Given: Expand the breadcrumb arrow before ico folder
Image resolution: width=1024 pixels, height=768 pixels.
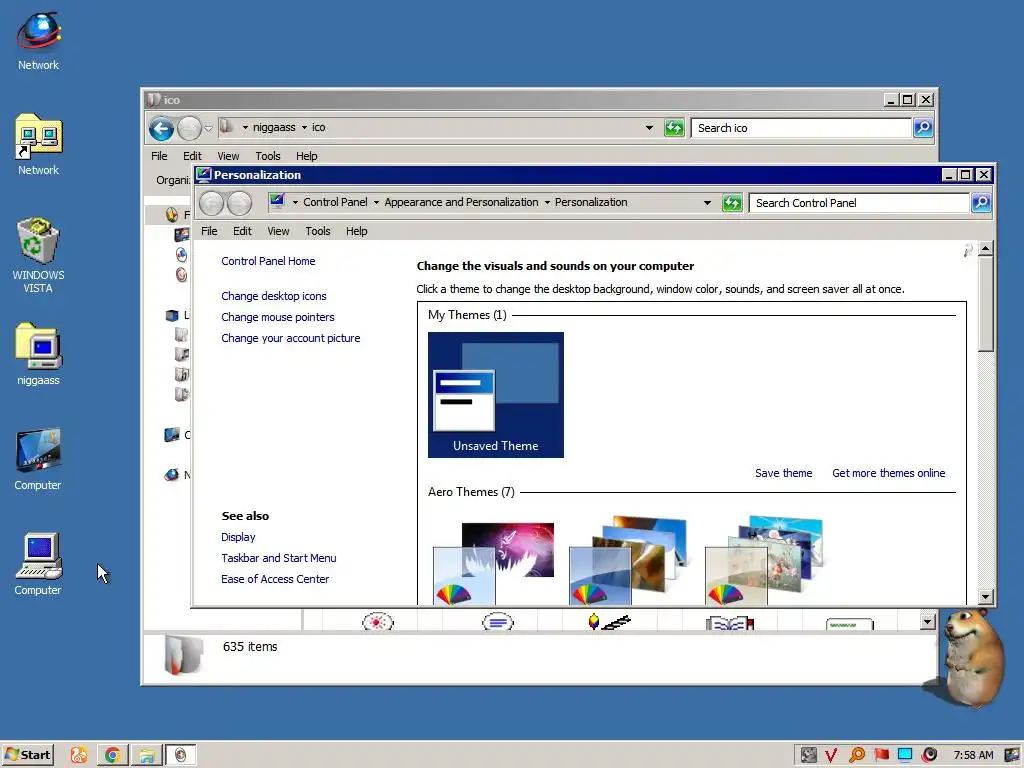Looking at the screenshot, I should [304, 127].
